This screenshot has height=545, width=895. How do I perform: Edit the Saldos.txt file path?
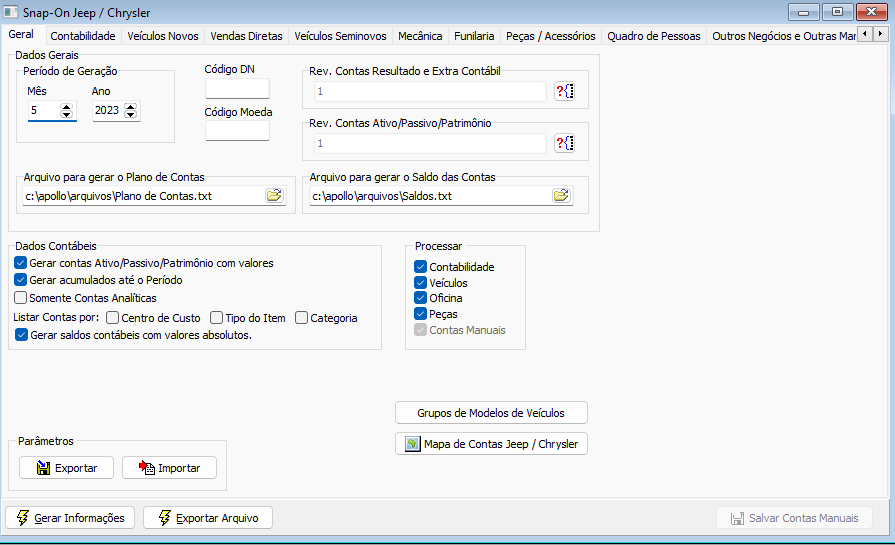pos(430,196)
